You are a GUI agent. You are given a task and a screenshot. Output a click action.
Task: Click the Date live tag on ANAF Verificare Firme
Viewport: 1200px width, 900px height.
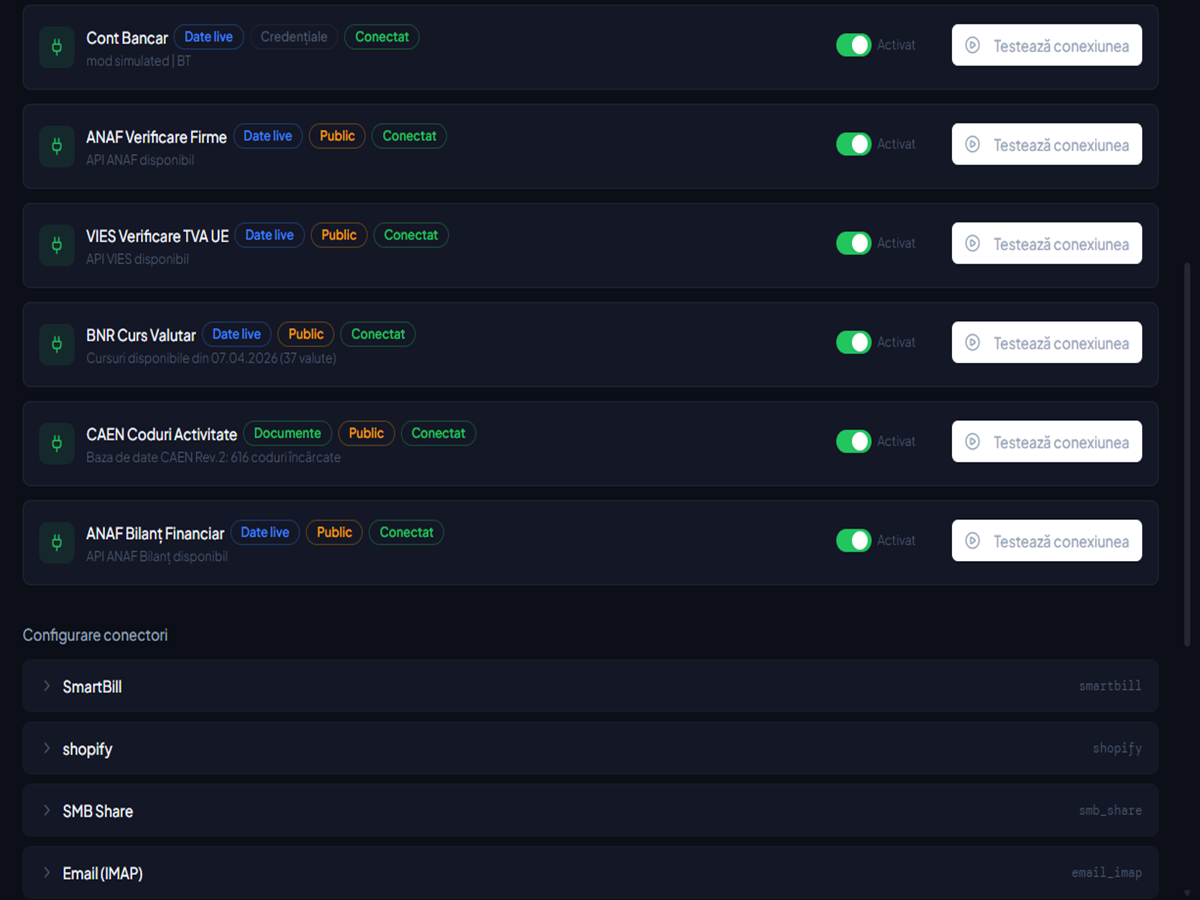tap(268, 136)
